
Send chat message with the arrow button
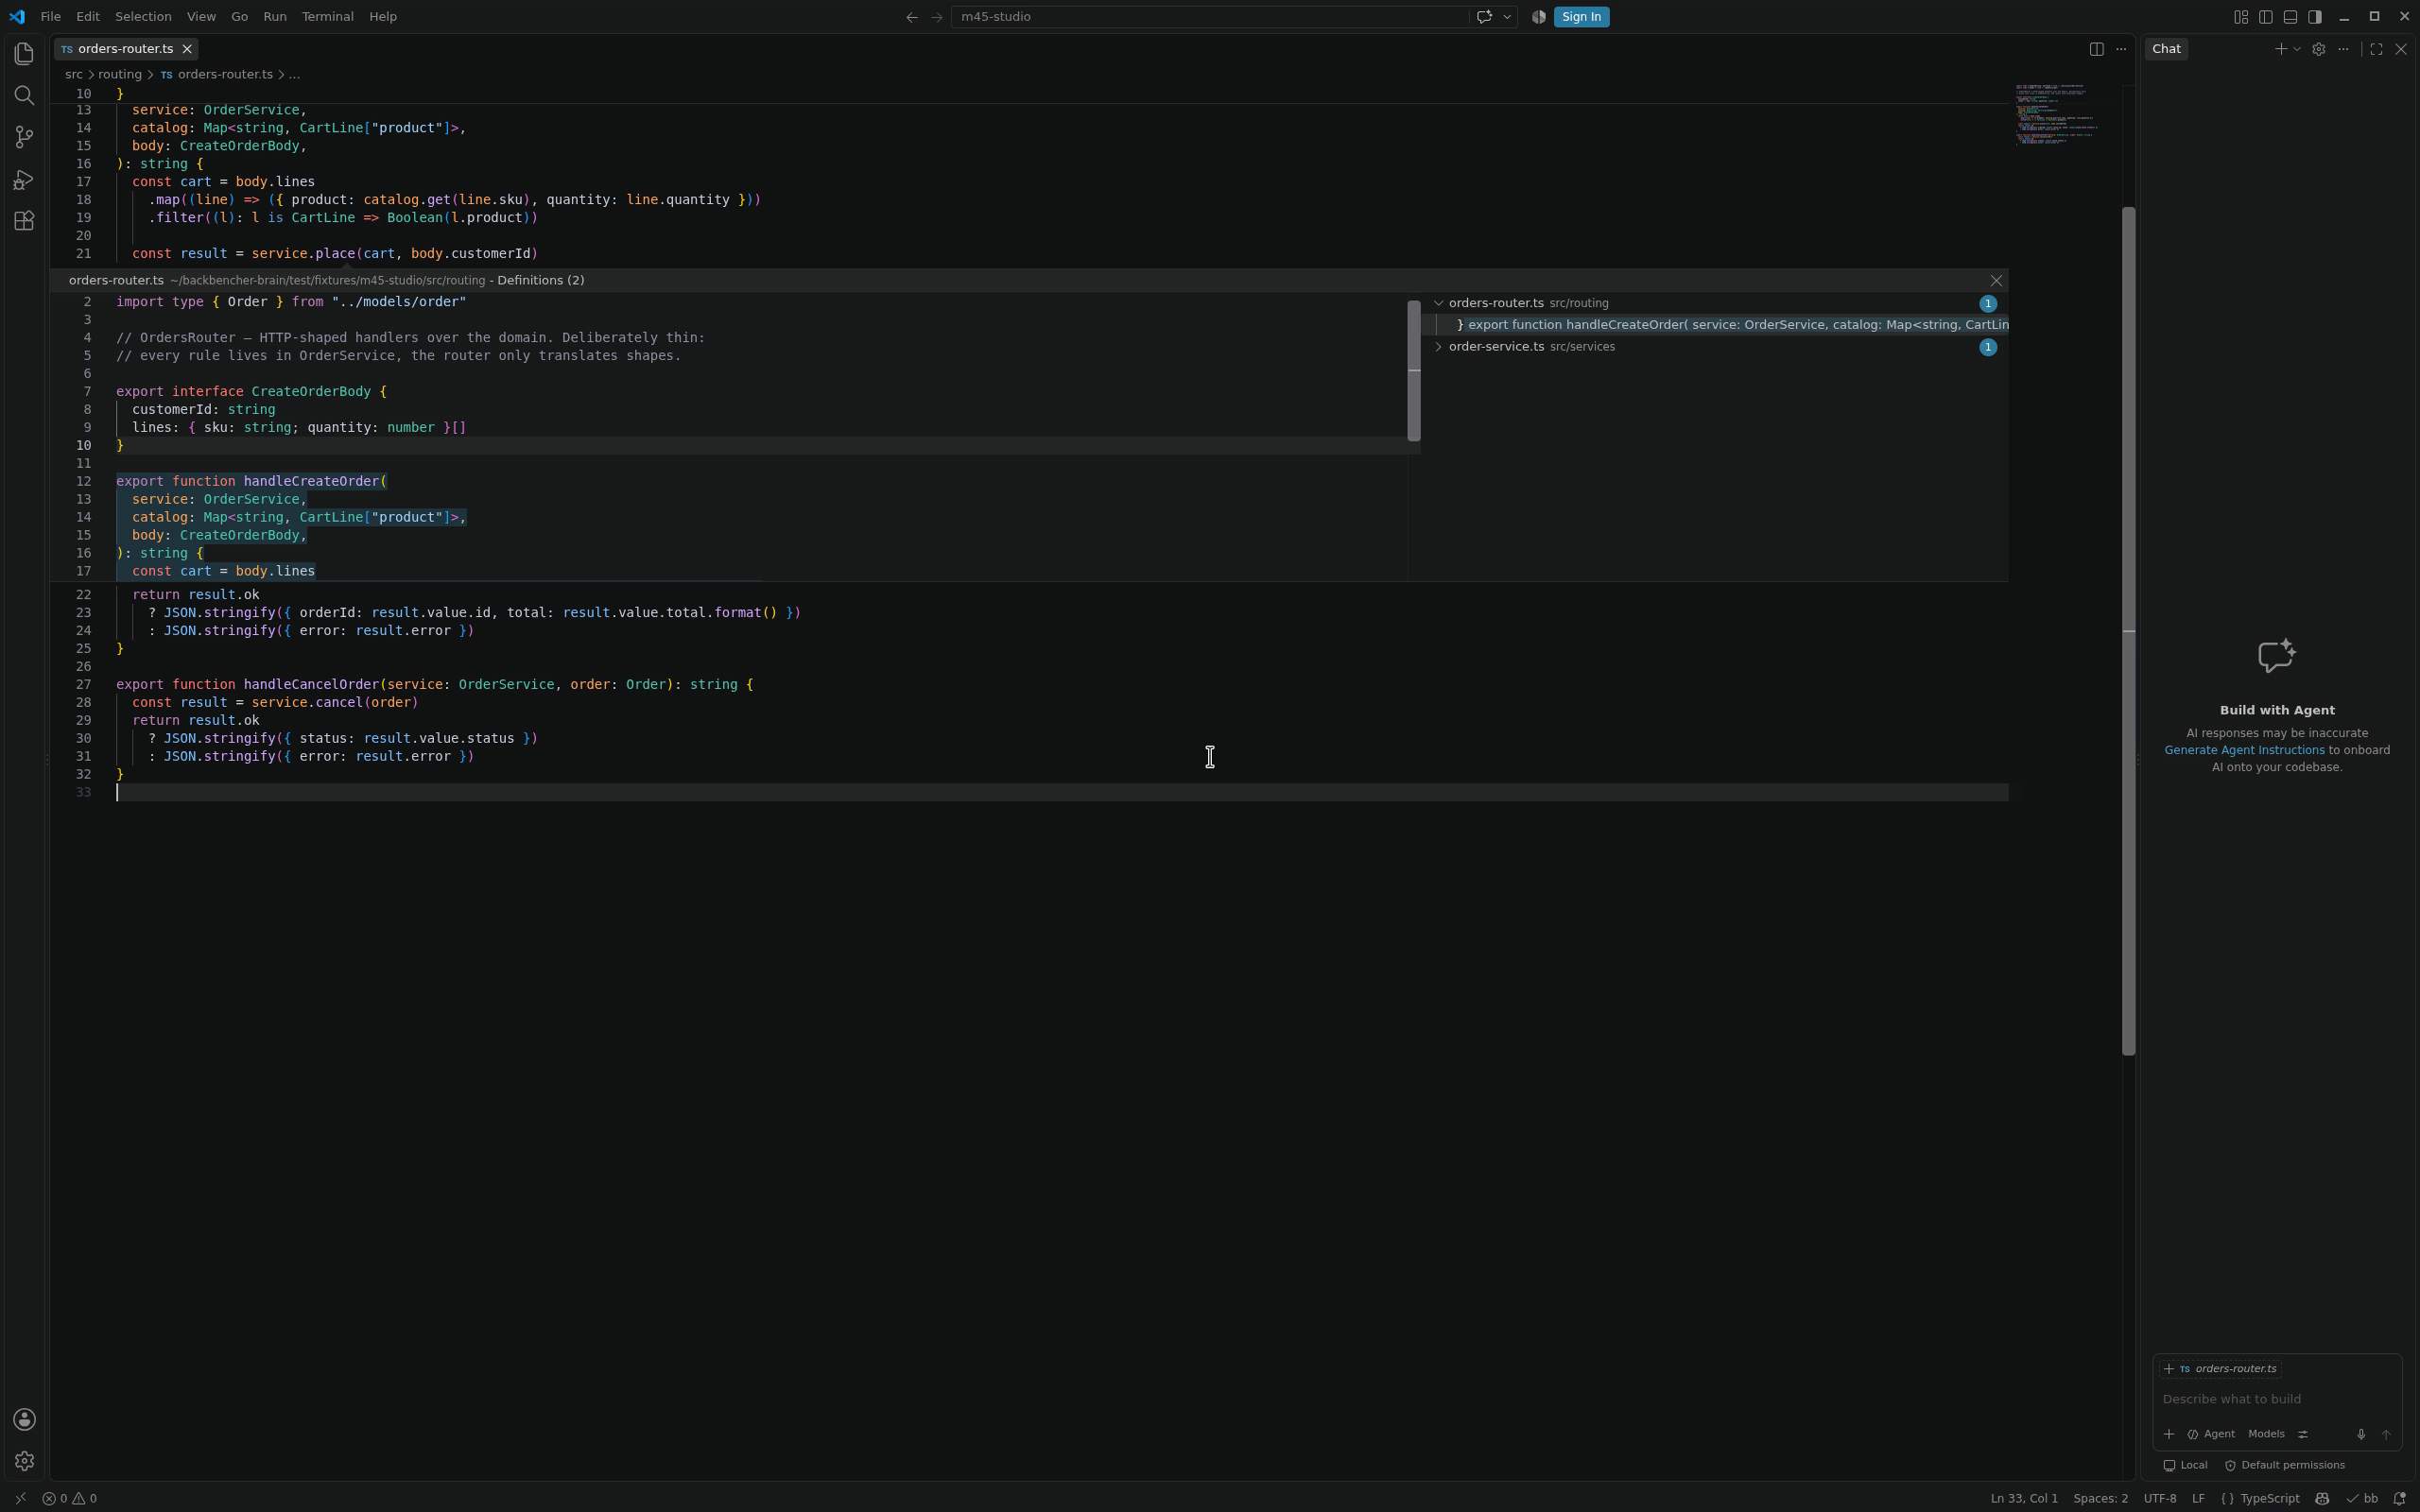[x=2386, y=1434]
